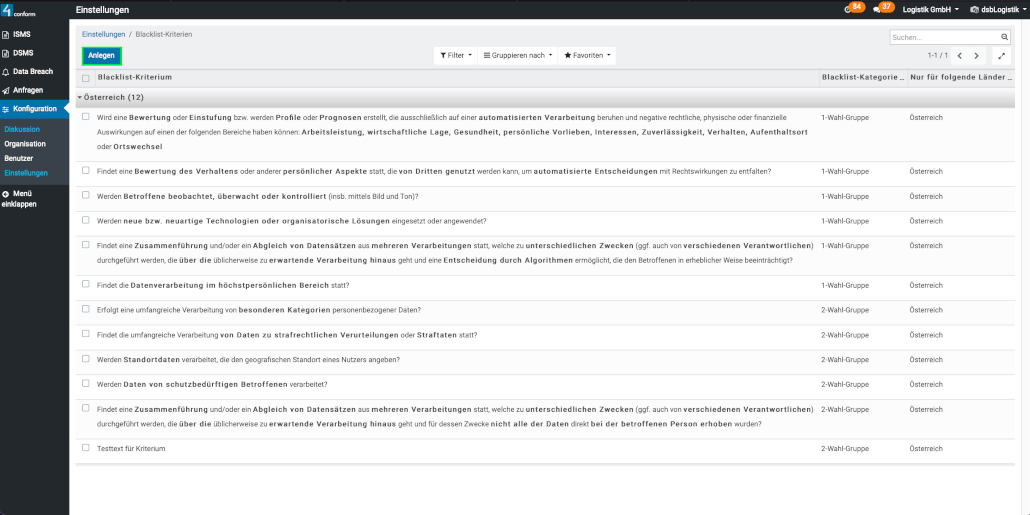Click the 4conform logo
1030x515 pixels.
[18, 10]
